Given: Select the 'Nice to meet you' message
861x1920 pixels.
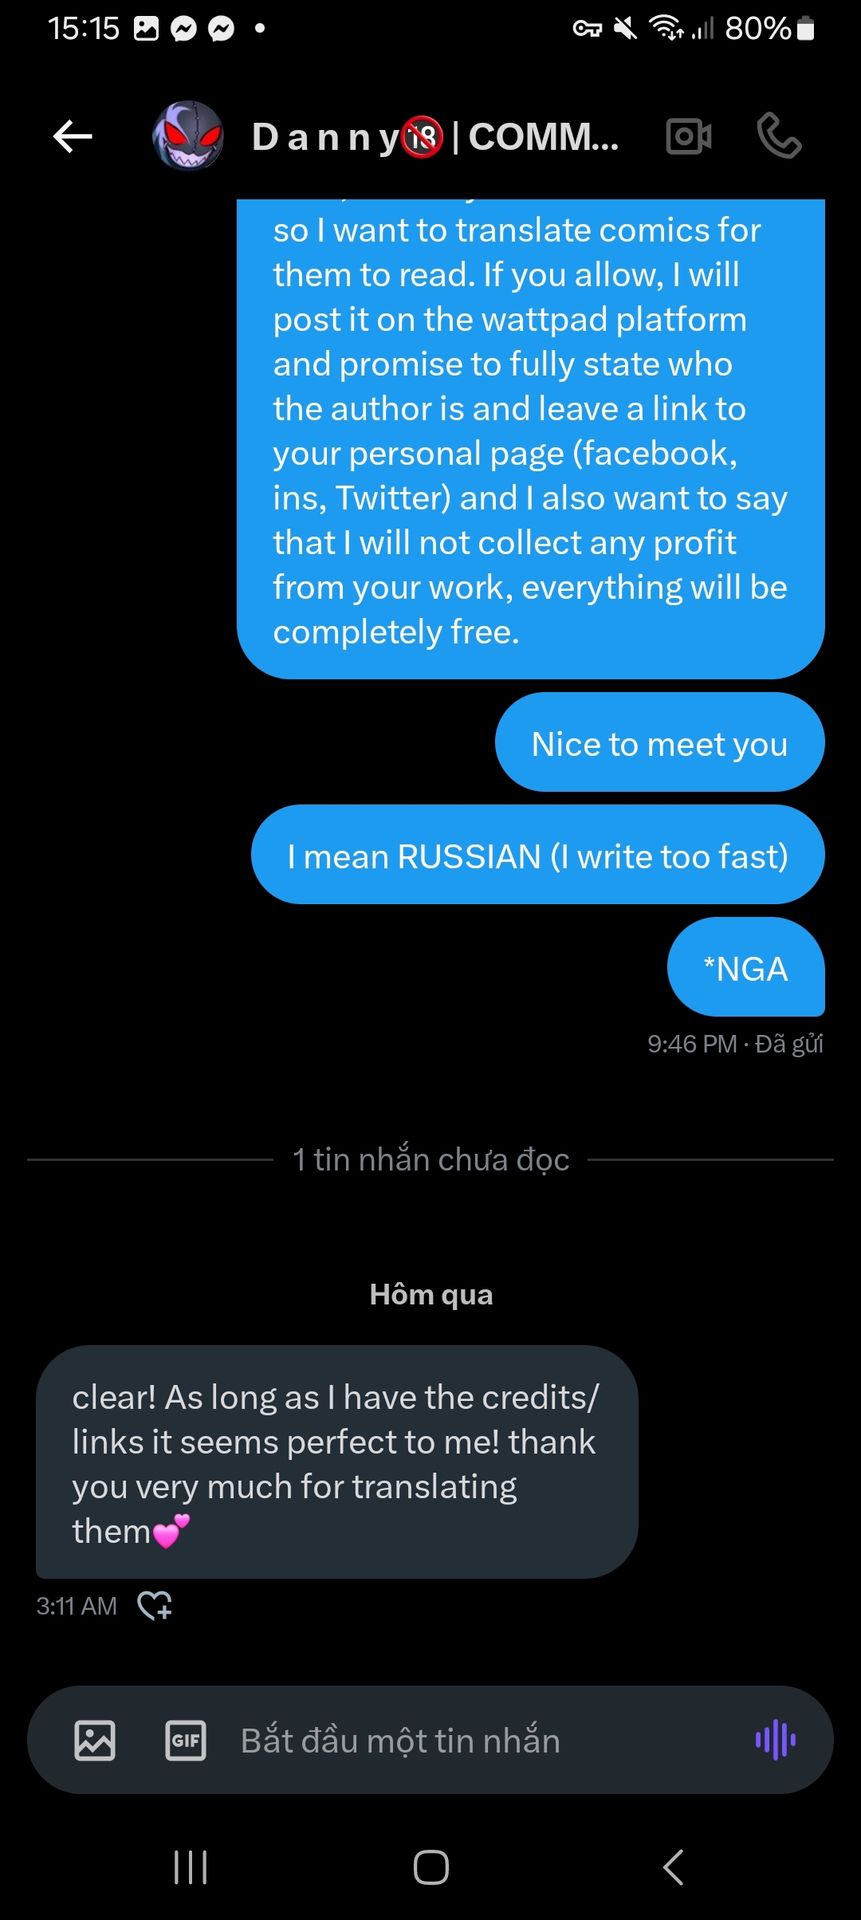Looking at the screenshot, I should (x=659, y=743).
